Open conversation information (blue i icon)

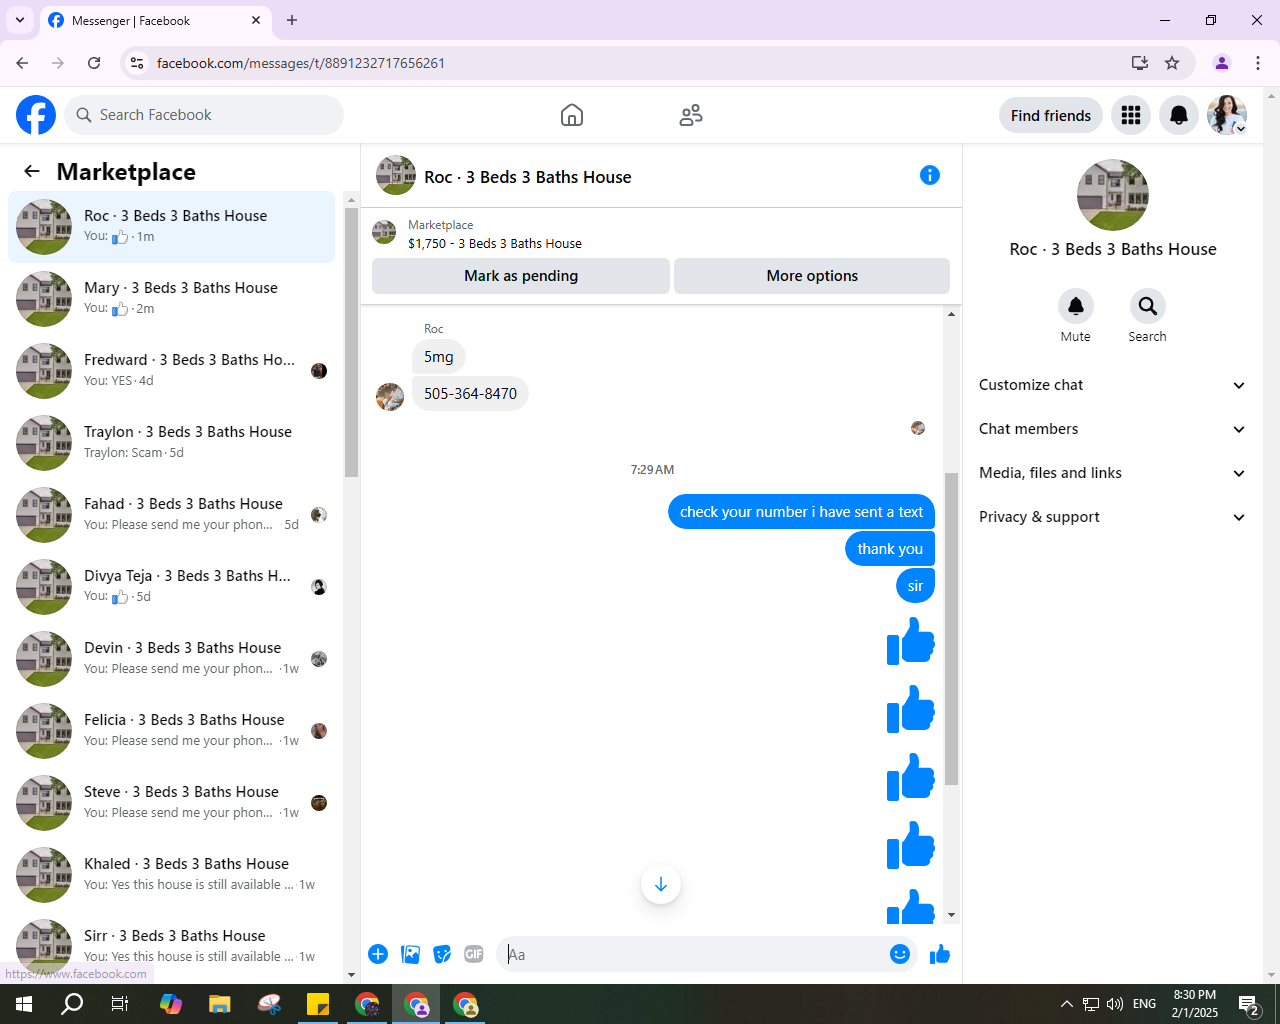pos(930,175)
